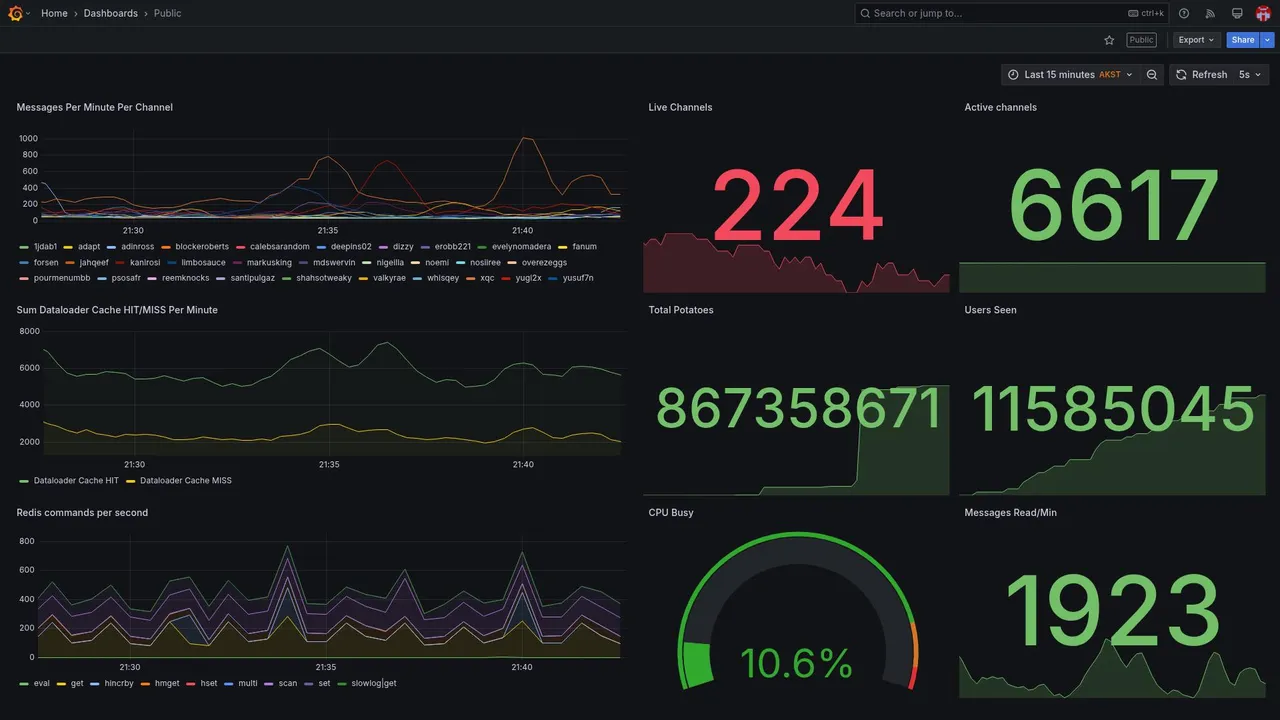The image size is (1280, 720).
Task: Expand the 5s refresh interval dropdown
Action: coord(1251,75)
